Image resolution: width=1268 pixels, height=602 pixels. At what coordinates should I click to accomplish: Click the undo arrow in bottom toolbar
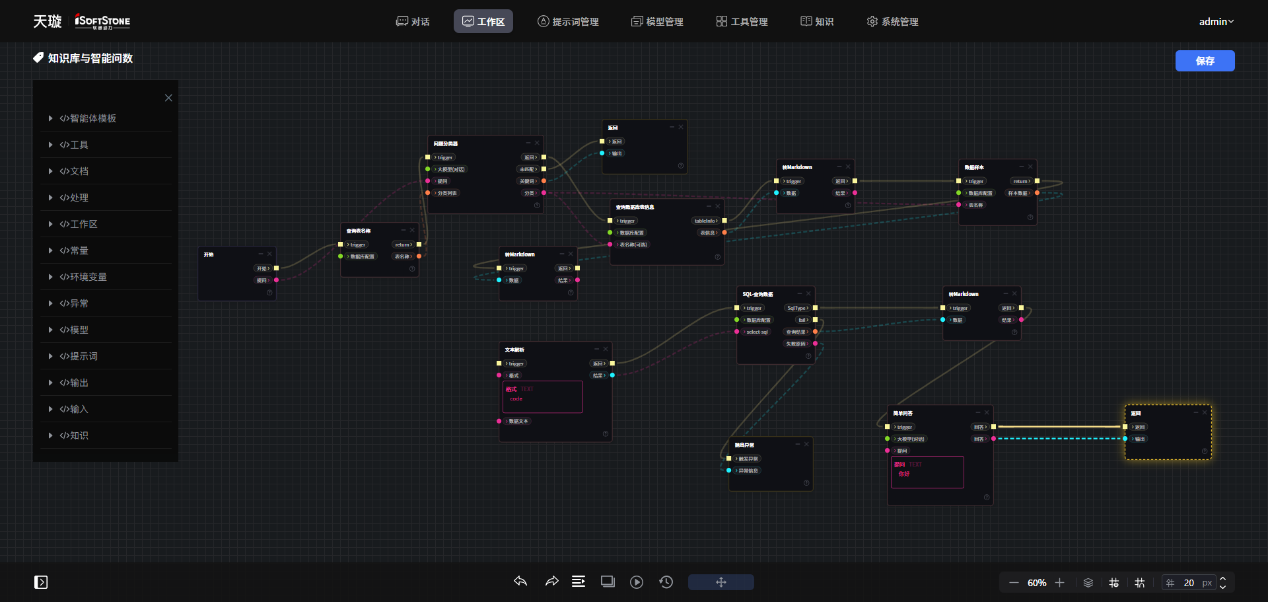coord(520,582)
